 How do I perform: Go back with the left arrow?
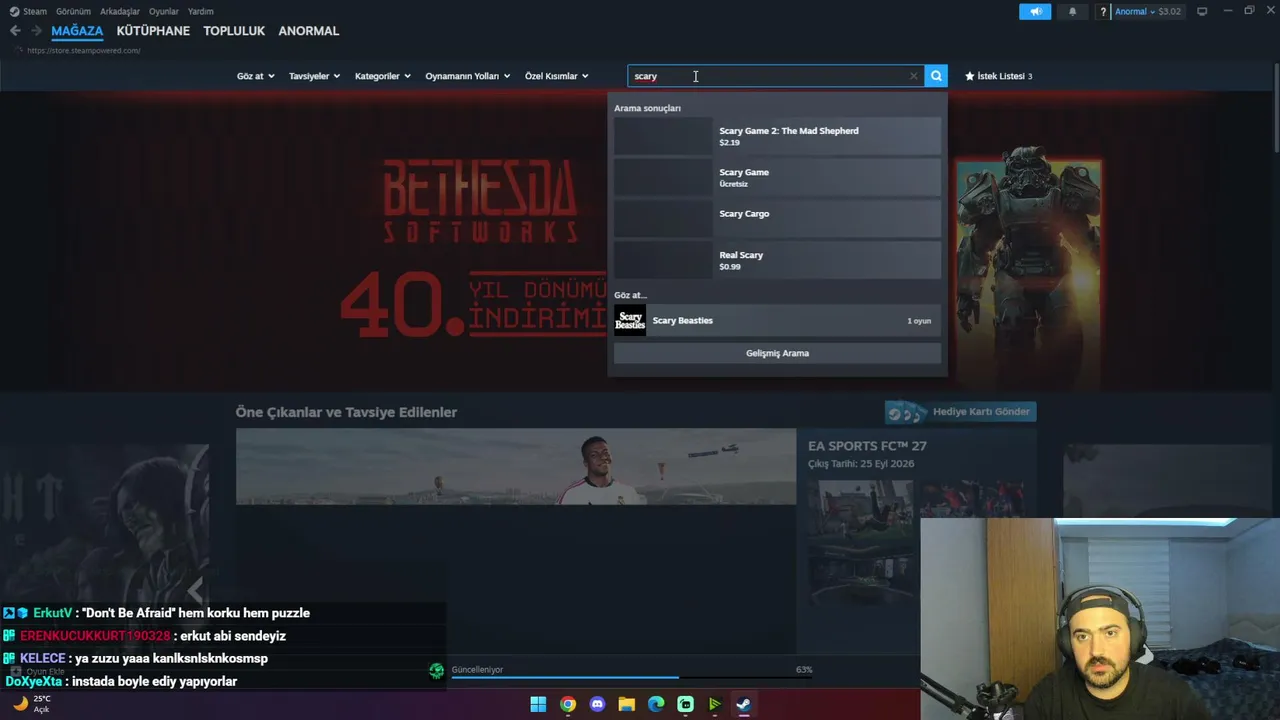[x=15, y=31]
